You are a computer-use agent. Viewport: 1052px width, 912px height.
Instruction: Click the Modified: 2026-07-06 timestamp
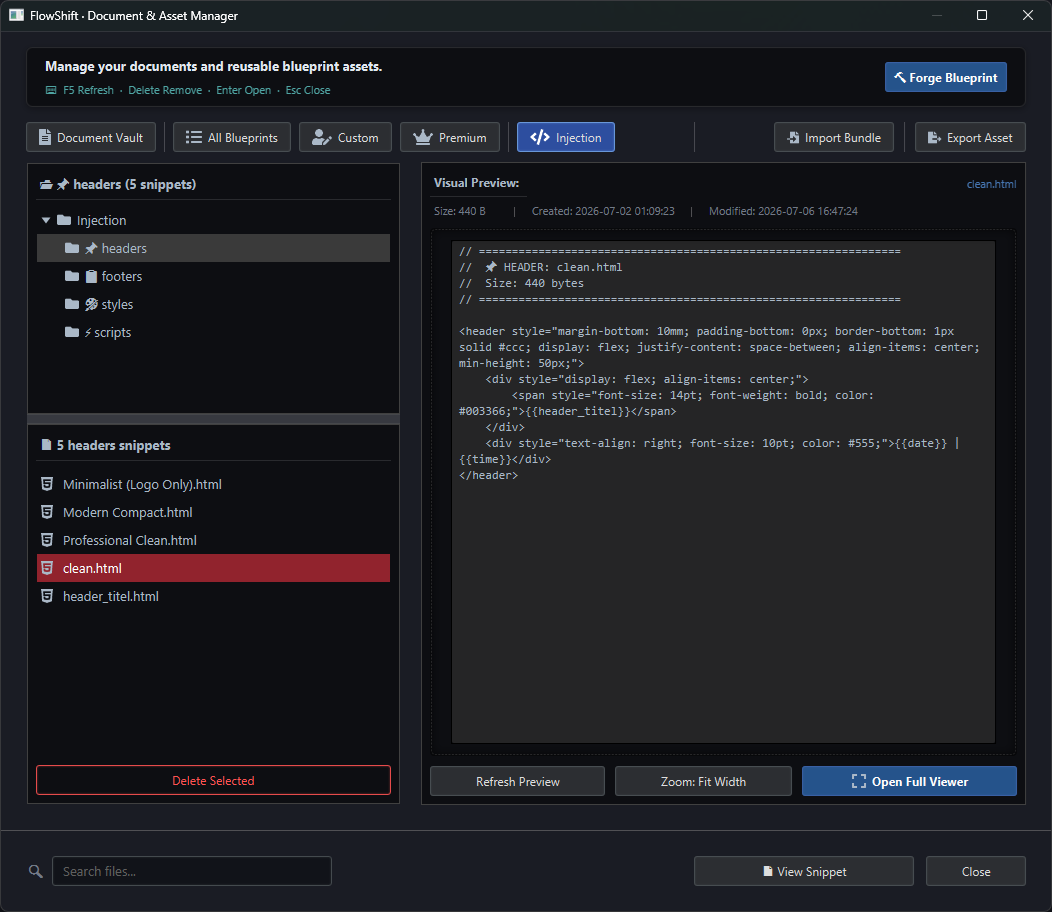click(783, 211)
